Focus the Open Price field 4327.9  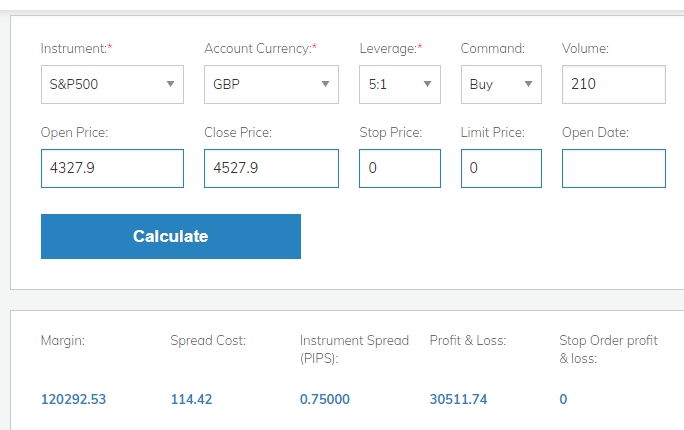pos(112,168)
